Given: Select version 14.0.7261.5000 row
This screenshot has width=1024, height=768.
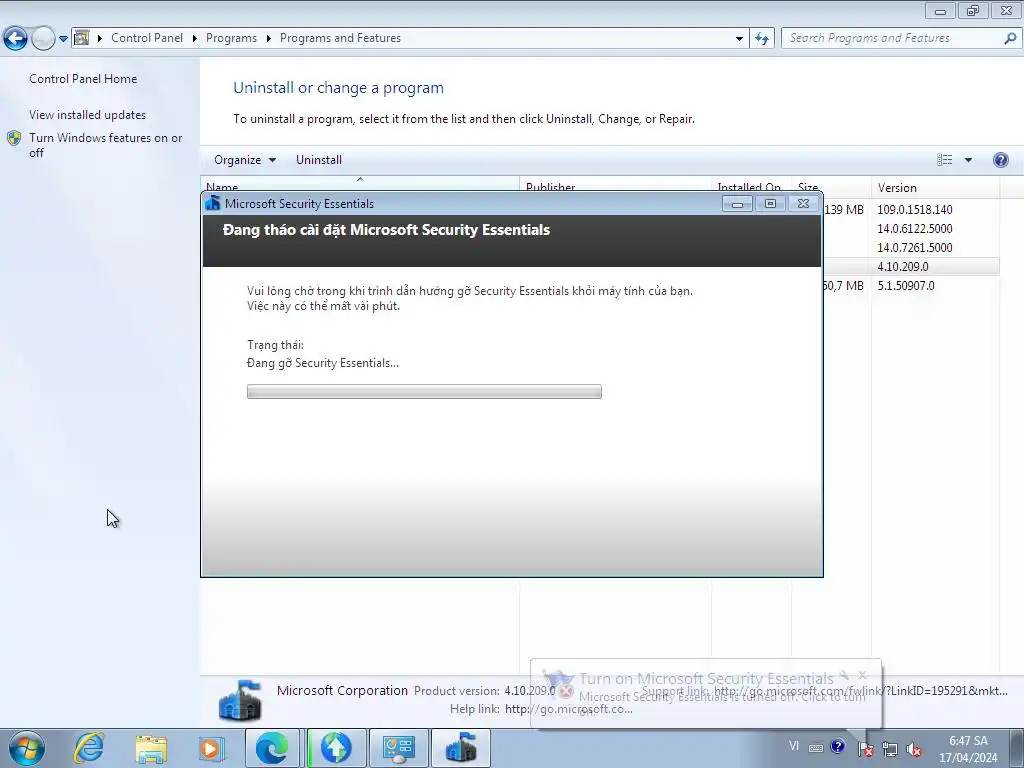Looking at the screenshot, I should (x=914, y=248).
